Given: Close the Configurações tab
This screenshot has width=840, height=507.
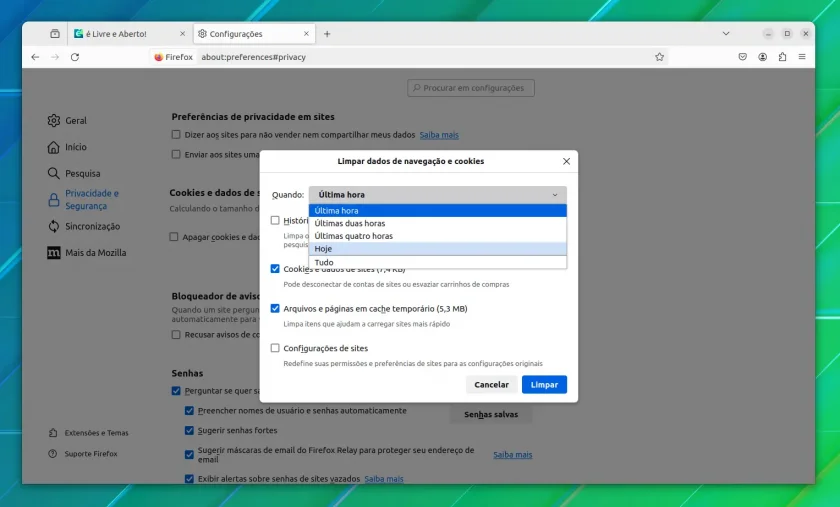Looking at the screenshot, I should tap(306, 34).
